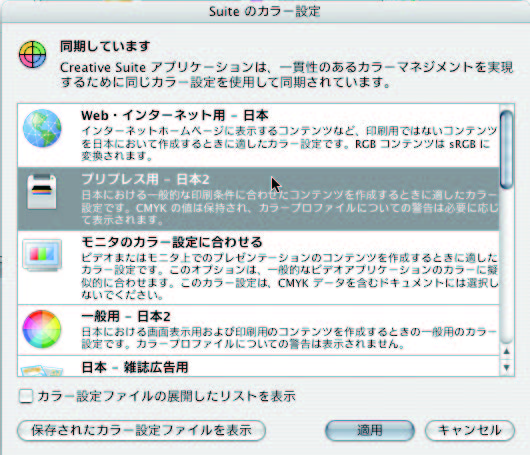The height and width of the screenshot is (455, 530).
Task: Click the color wheel icon for 一般用 - 日本2
Action: pos(42,329)
